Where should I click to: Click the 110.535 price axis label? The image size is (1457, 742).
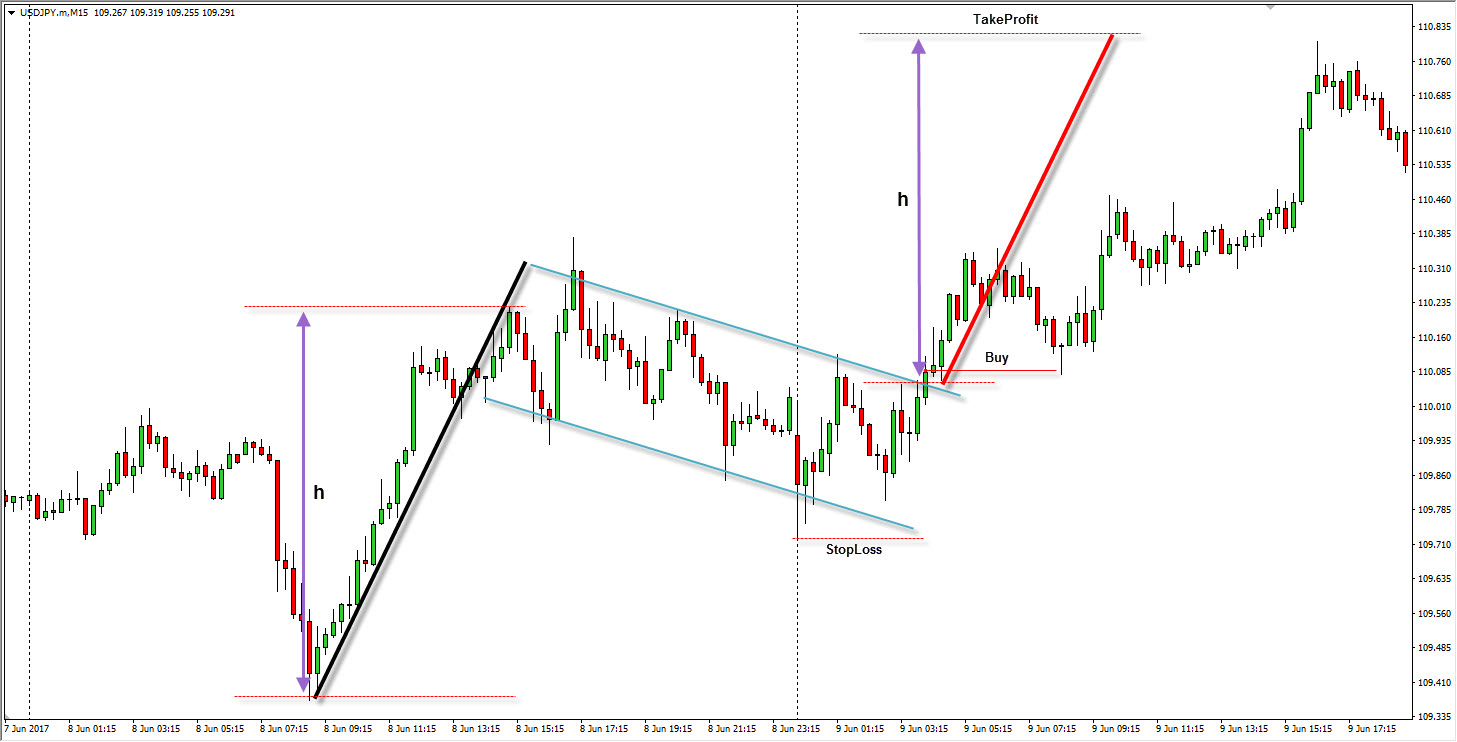click(1434, 165)
